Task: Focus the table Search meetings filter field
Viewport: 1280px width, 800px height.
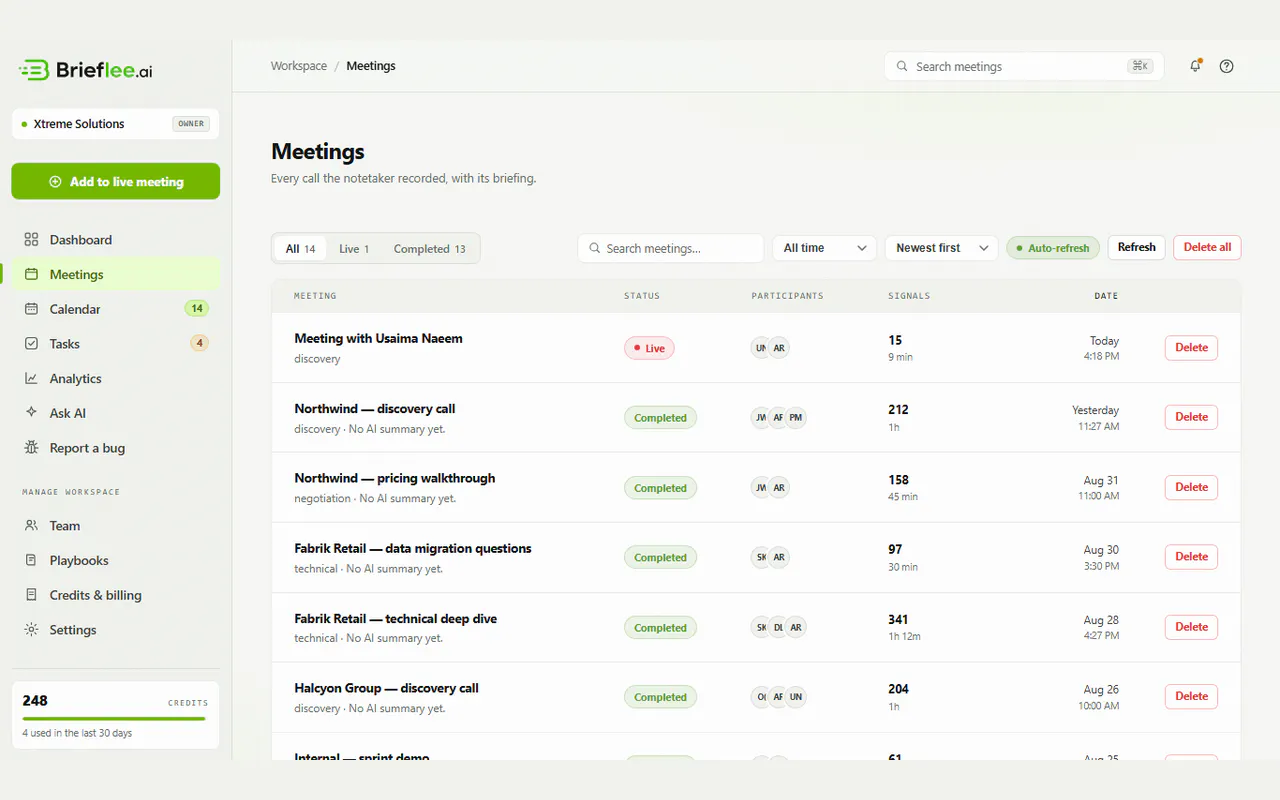Action: (x=671, y=248)
